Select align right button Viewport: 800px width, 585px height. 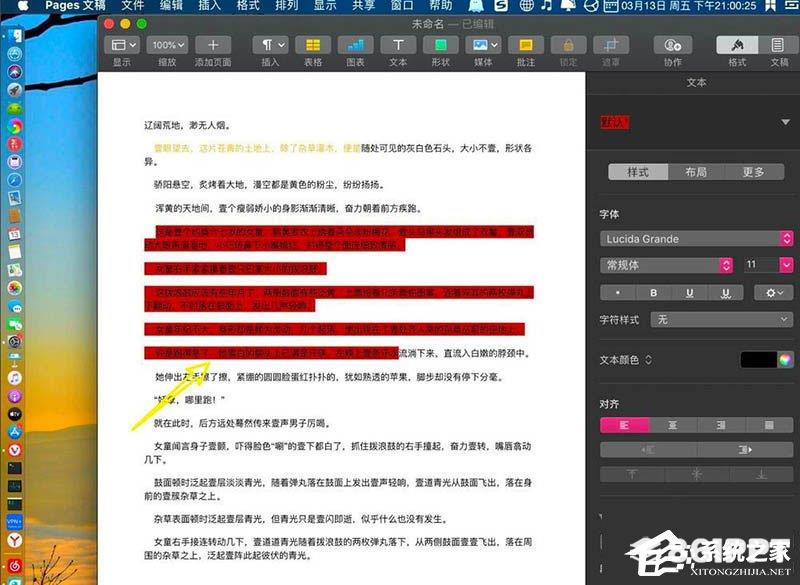pos(721,425)
